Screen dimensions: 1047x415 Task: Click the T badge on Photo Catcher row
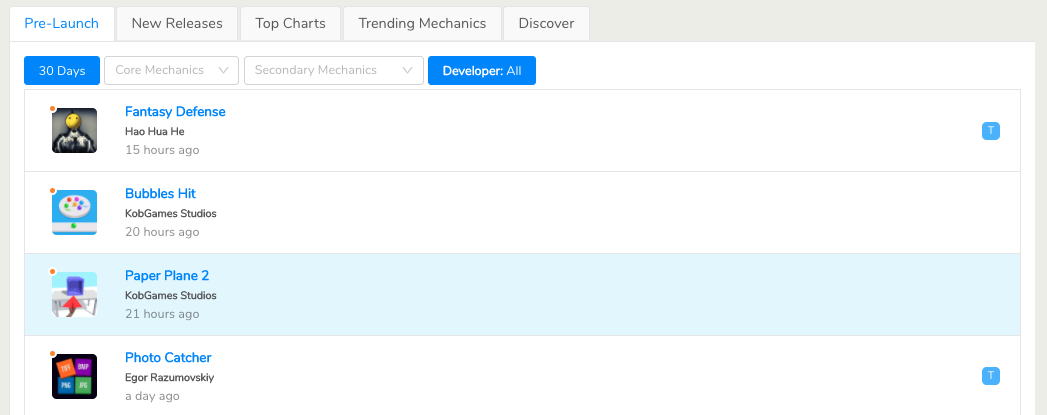(x=990, y=376)
